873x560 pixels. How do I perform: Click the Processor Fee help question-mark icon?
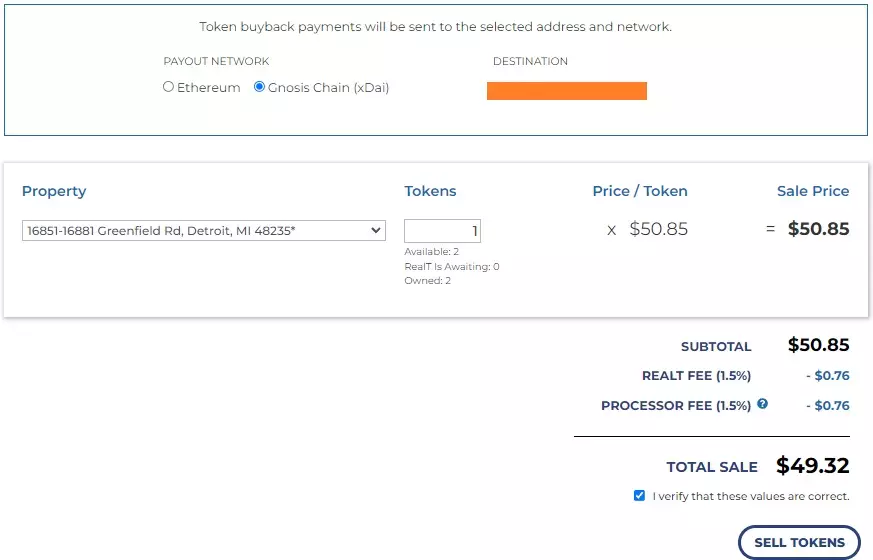763,404
